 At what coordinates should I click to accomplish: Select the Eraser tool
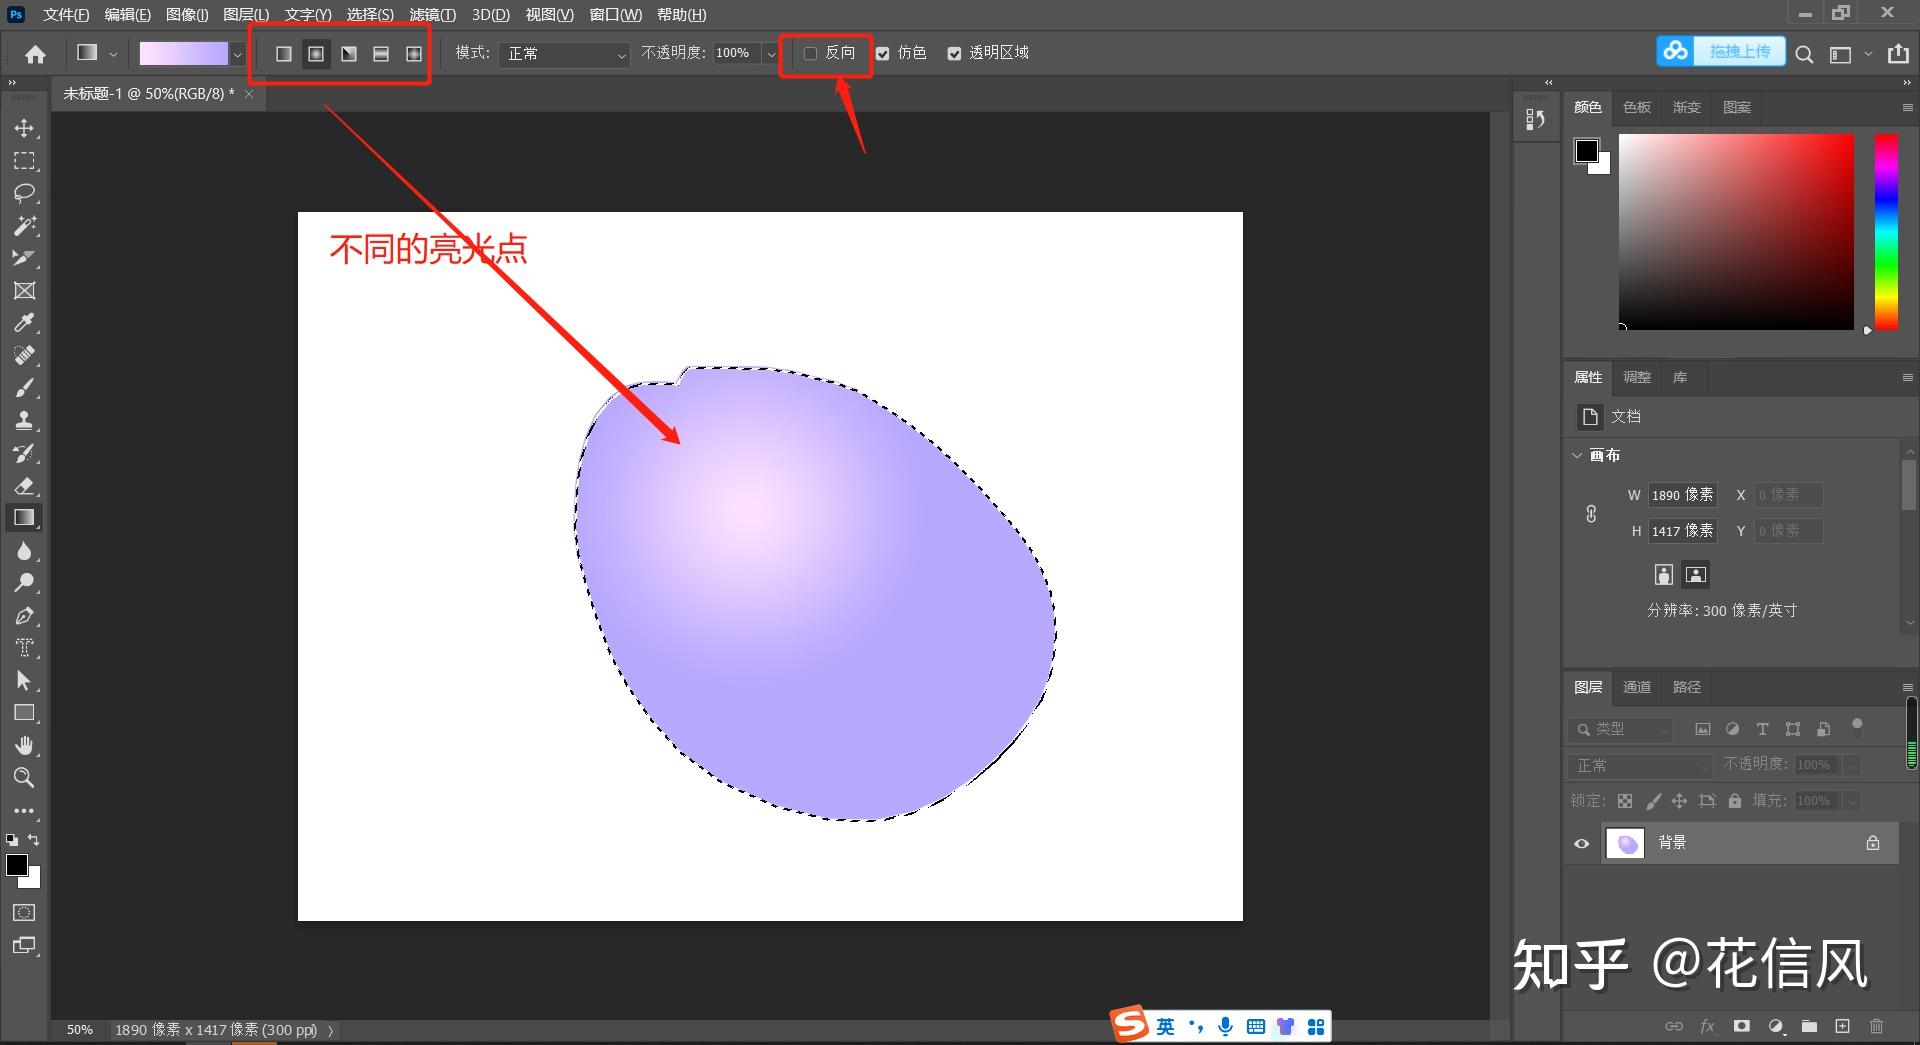pyautogui.click(x=24, y=486)
